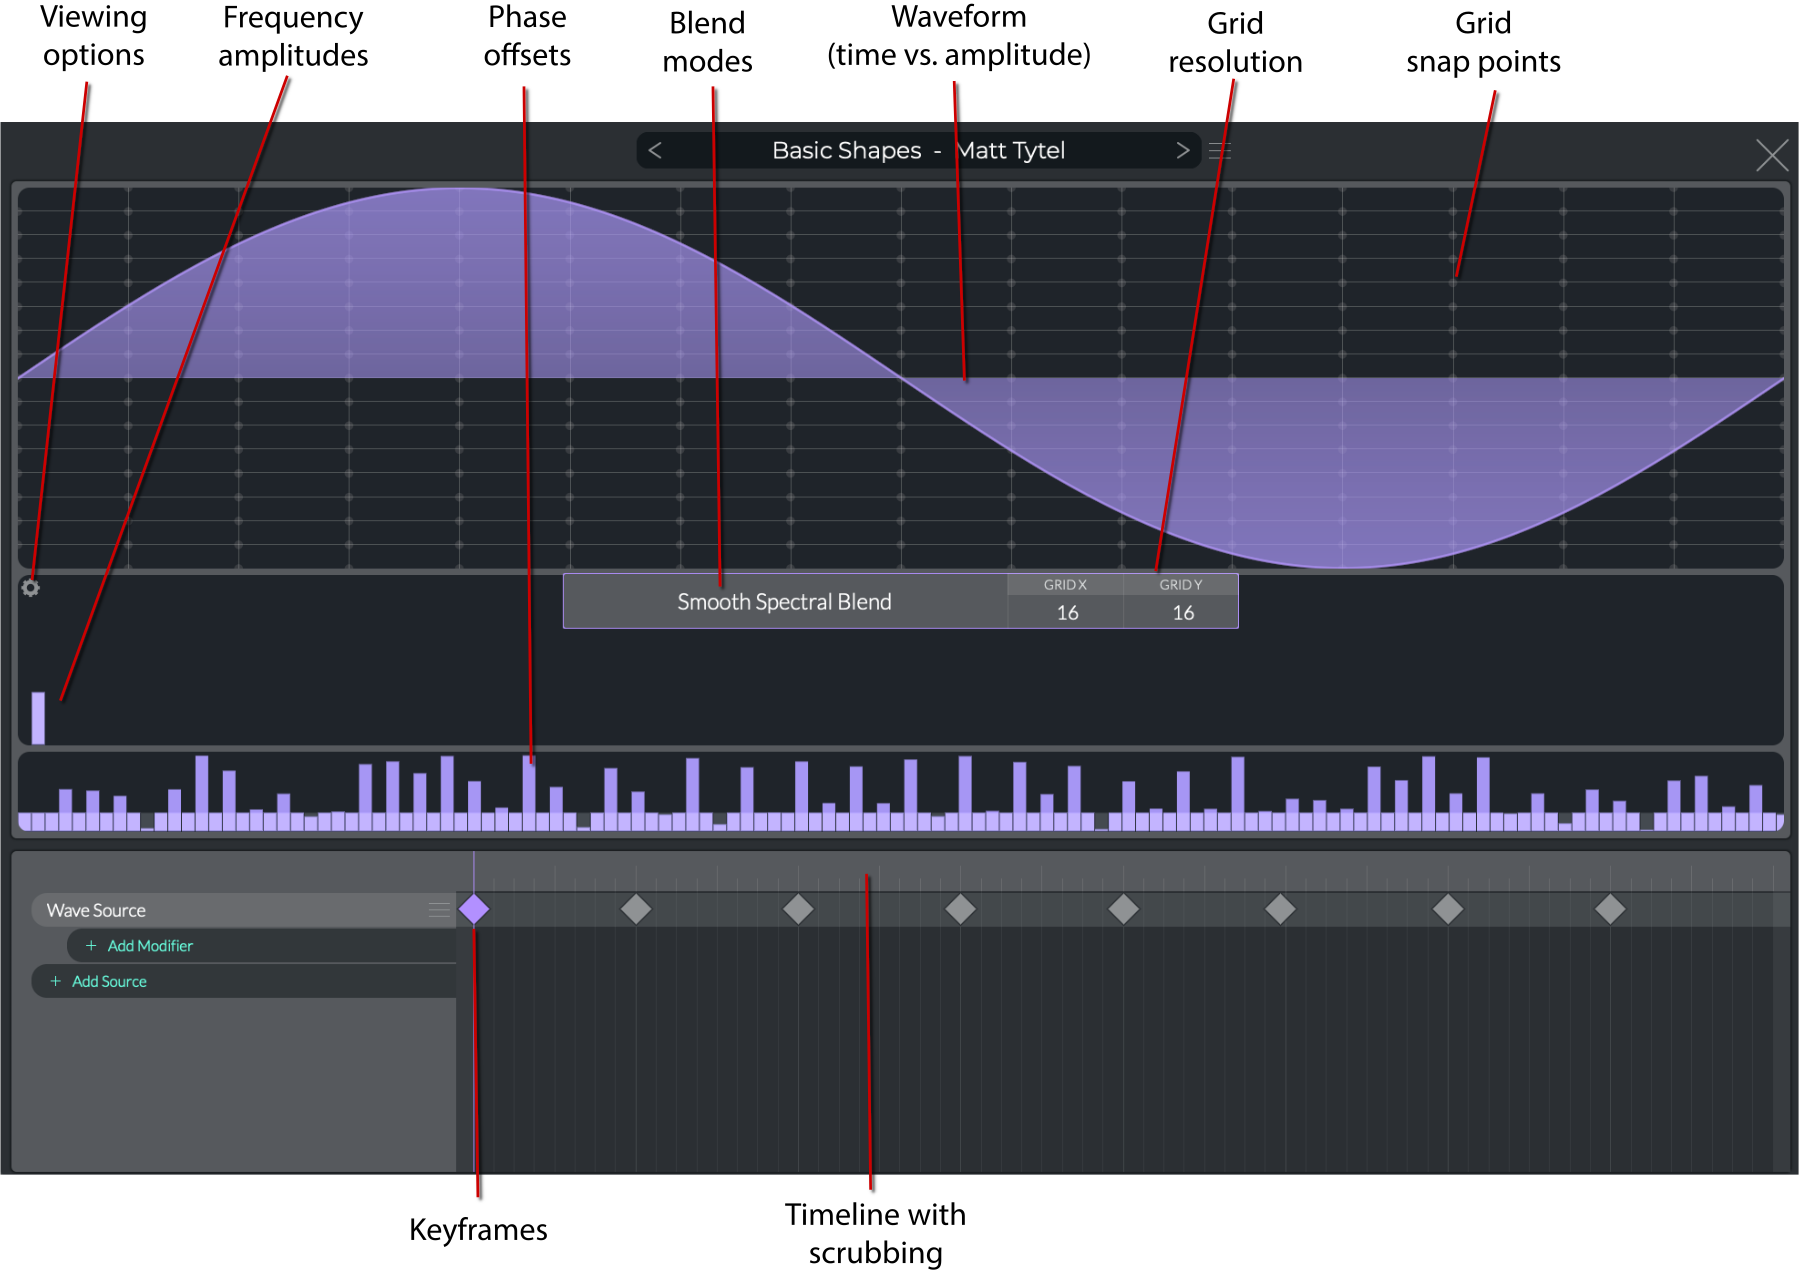The image size is (1800, 1271).
Task: Click the tallest phase offset bar near left
Action: 202,793
